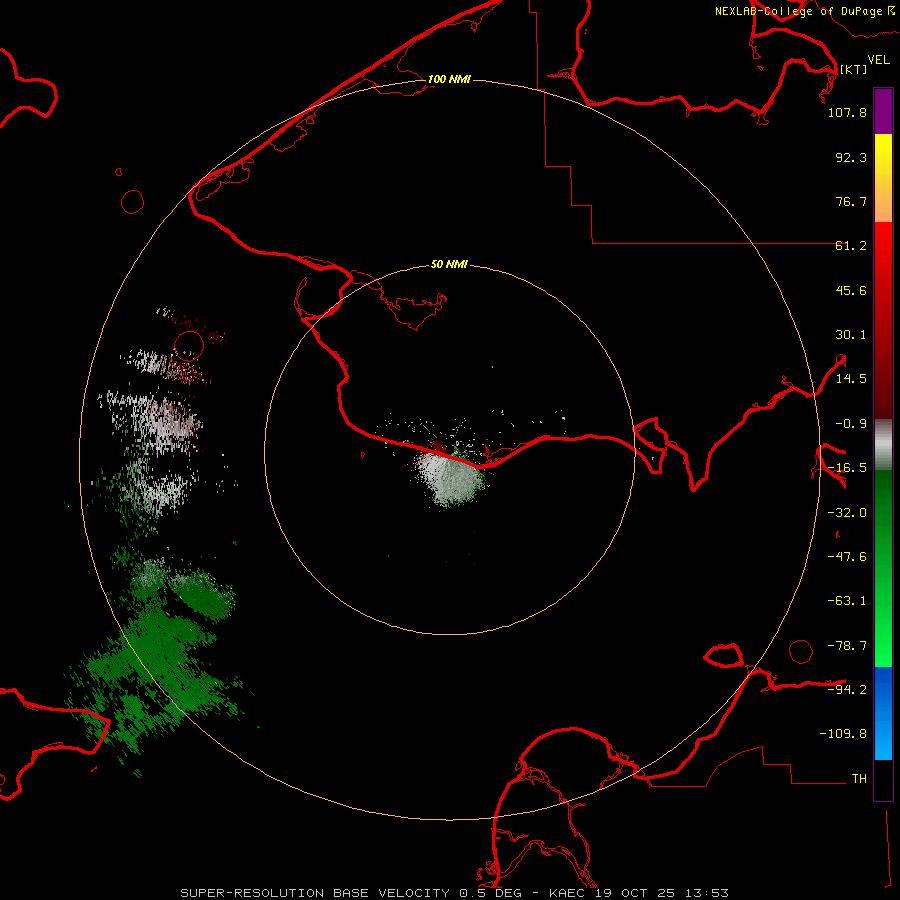Click the 107.8 velocity scale value
This screenshot has height=900, width=900.
tap(847, 112)
